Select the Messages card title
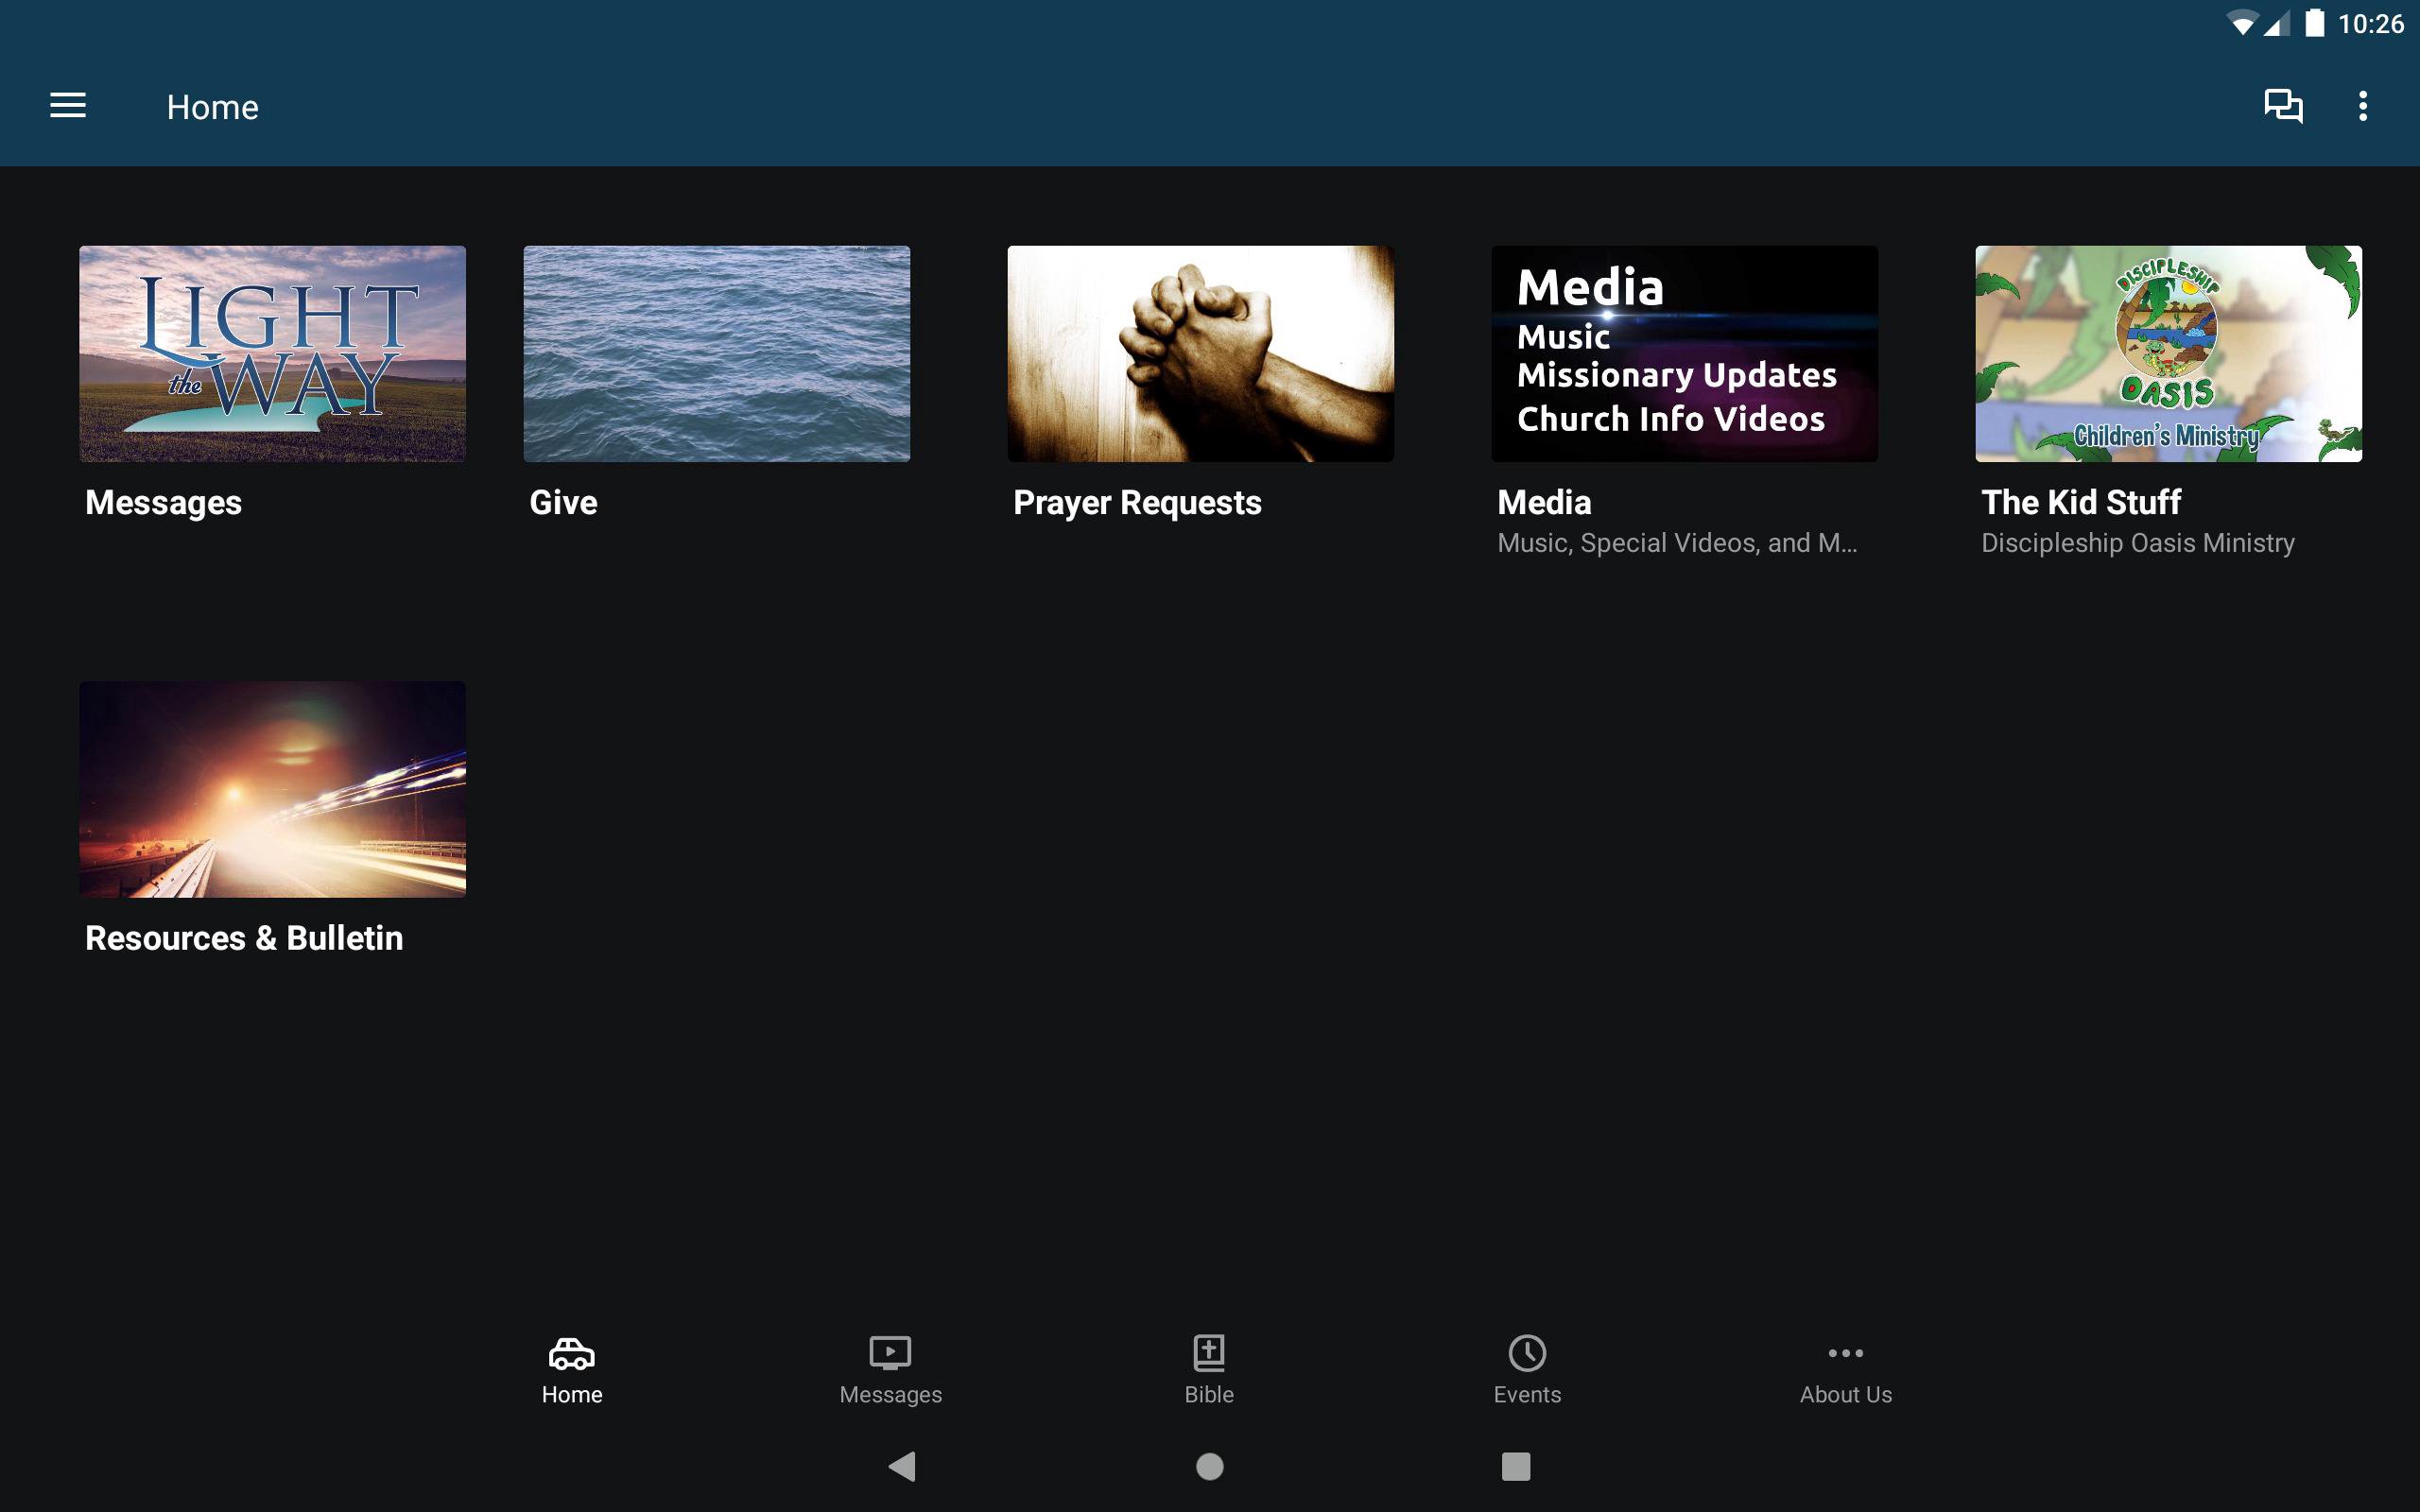Screen dimensions: 2420x1512 163,503
